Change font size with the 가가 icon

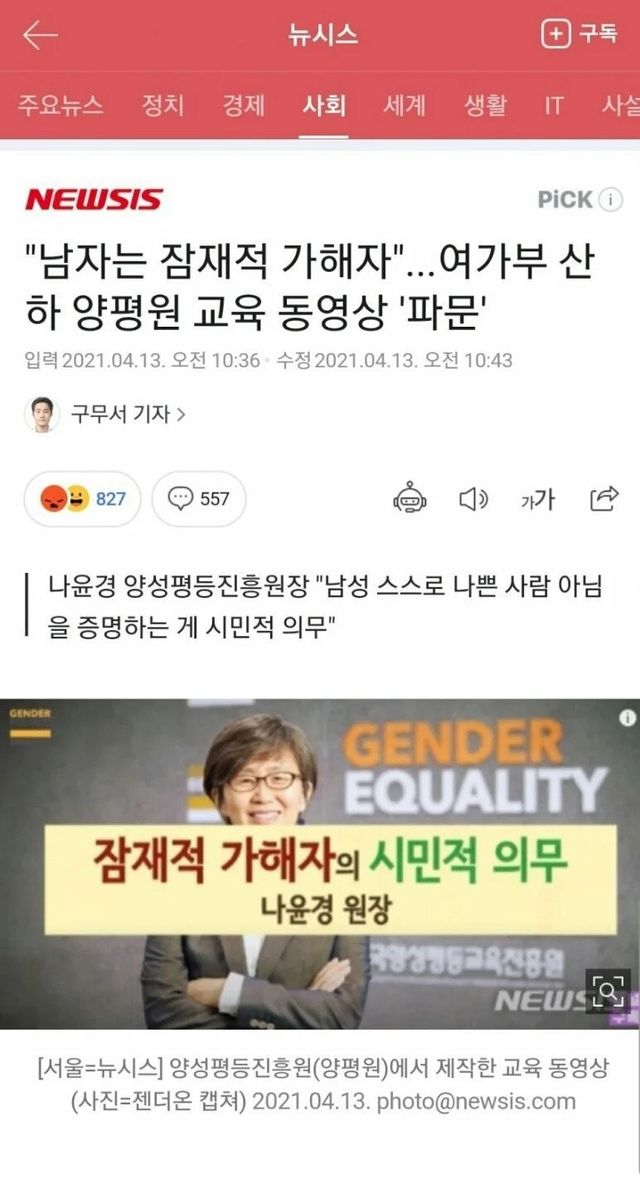point(538,500)
